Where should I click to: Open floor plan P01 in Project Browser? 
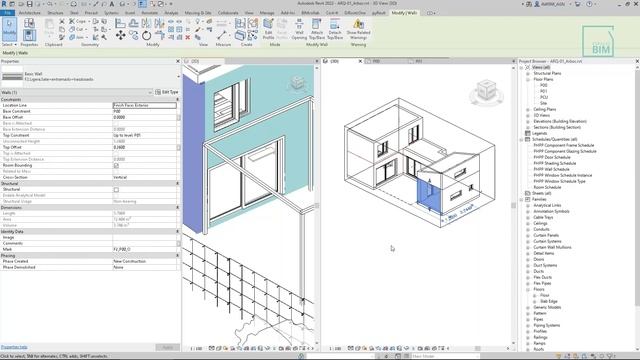pos(544,91)
